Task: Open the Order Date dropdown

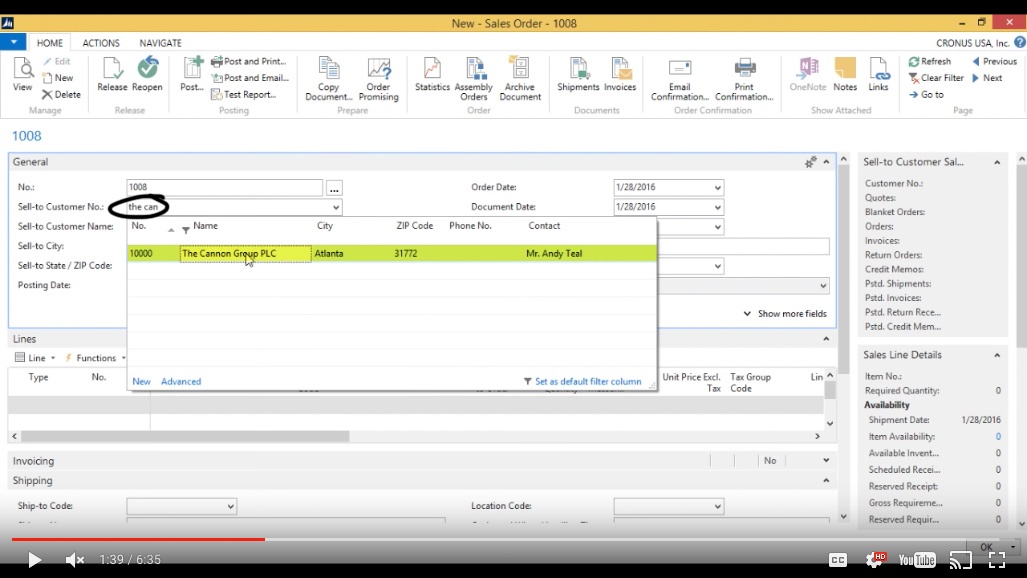Action: pyautogui.click(x=717, y=187)
